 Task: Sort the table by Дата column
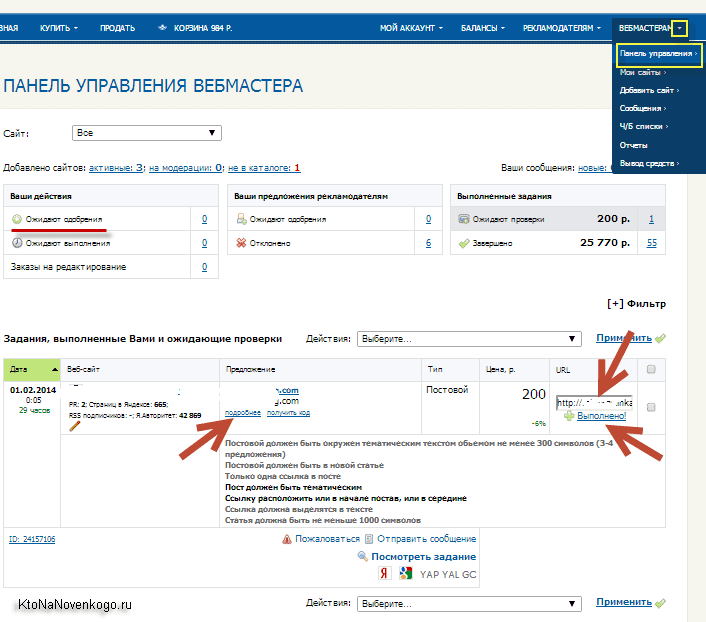click(x=32, y=369)
